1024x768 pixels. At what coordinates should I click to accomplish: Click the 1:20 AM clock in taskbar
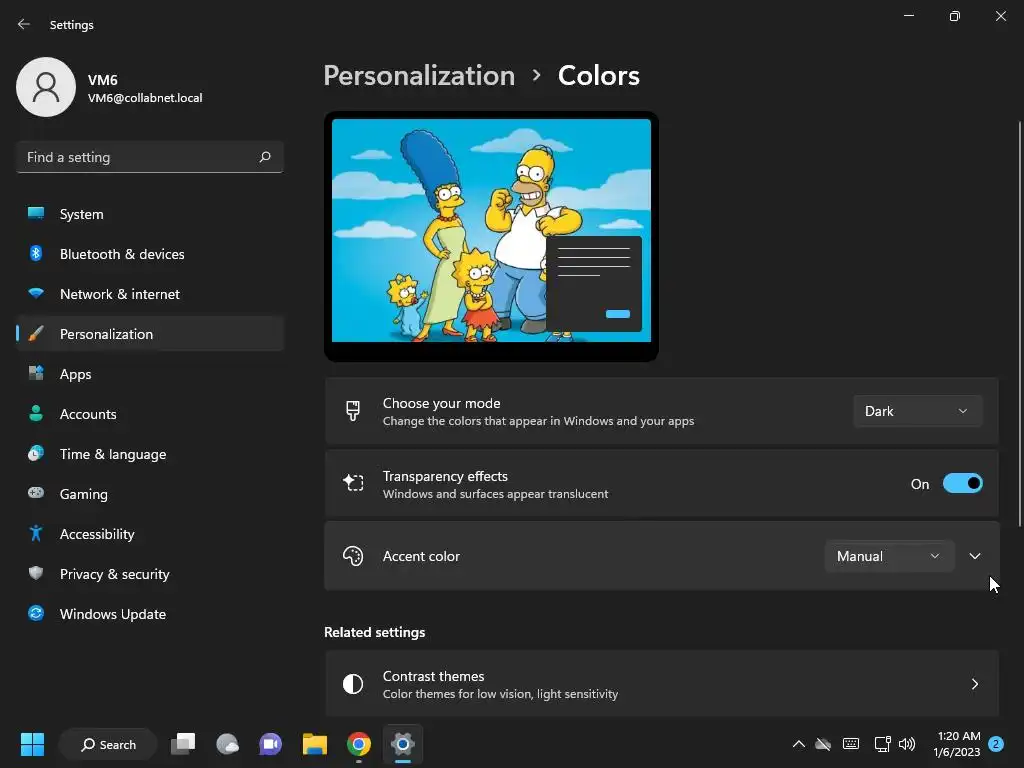coord(958,736)
